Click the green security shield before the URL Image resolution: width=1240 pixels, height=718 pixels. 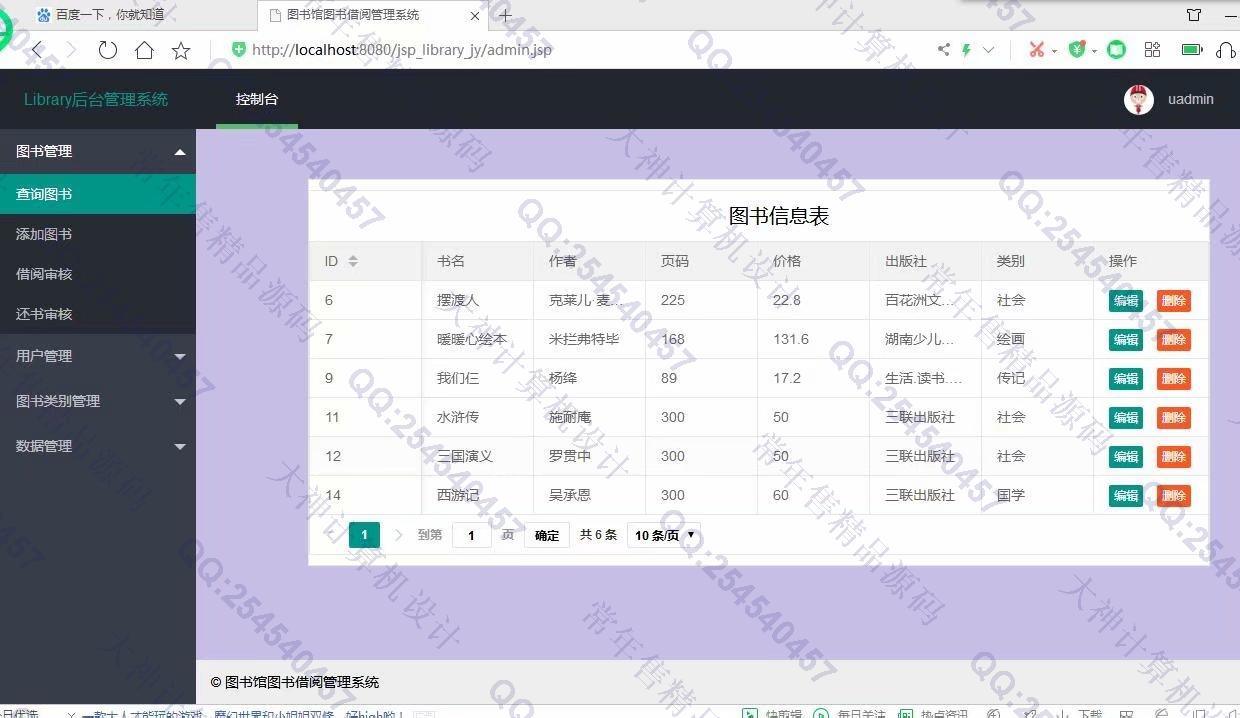pyautogui.click(x=238, y=49)
